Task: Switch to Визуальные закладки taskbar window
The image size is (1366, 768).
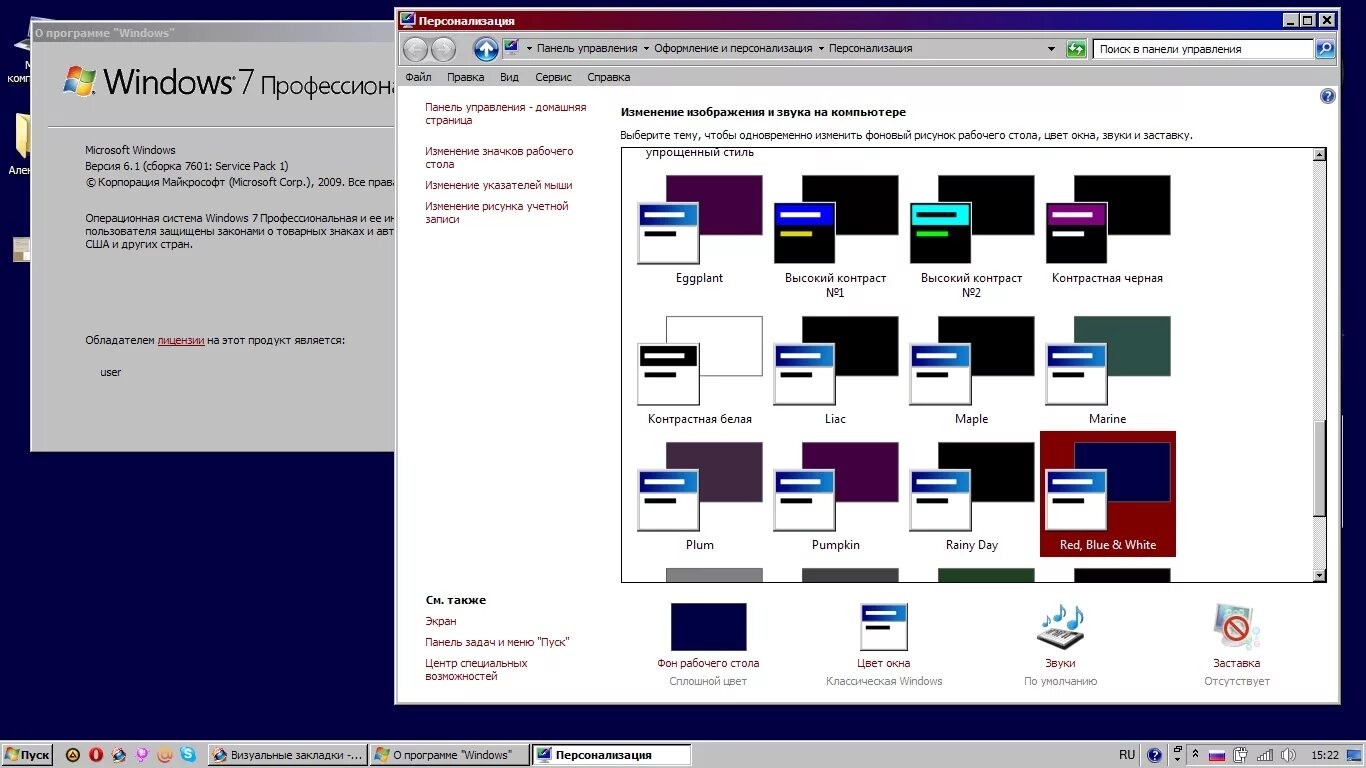Action: 287,755
